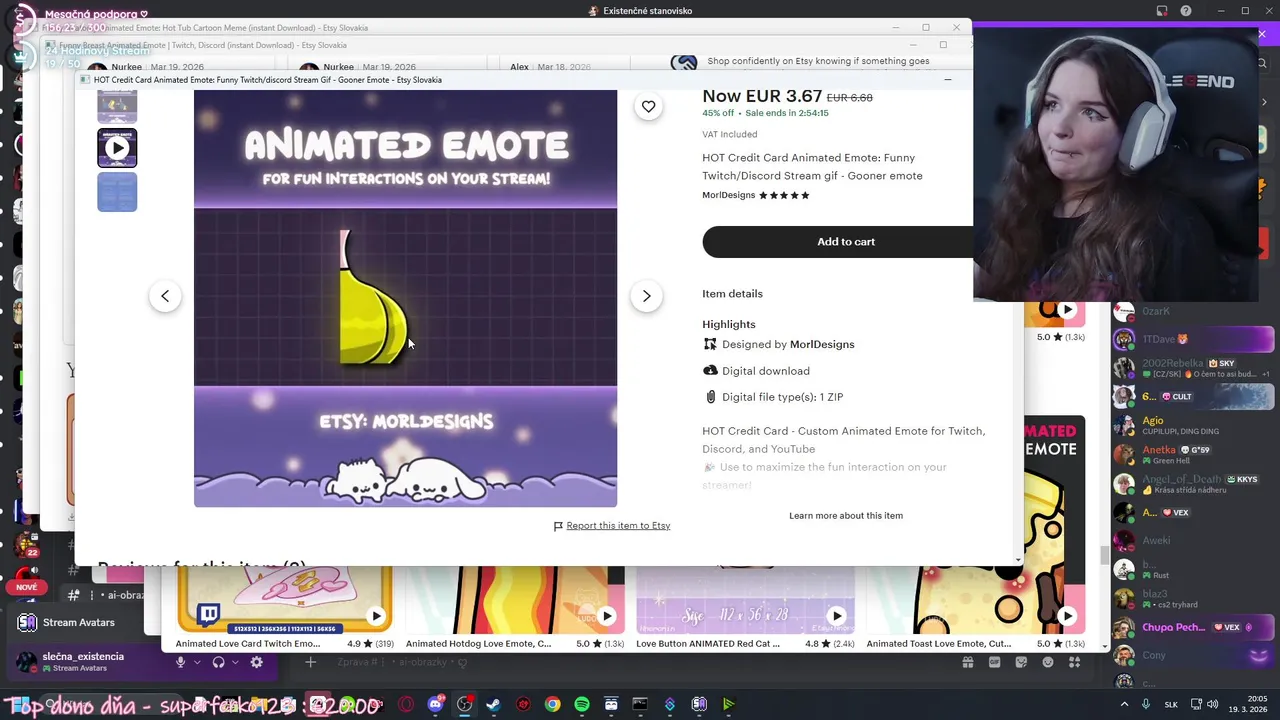The height and width of the screenshot is (720, 1280).
Task: Select the blue listing thumbnail below the video
Action: tap(117, 192)
